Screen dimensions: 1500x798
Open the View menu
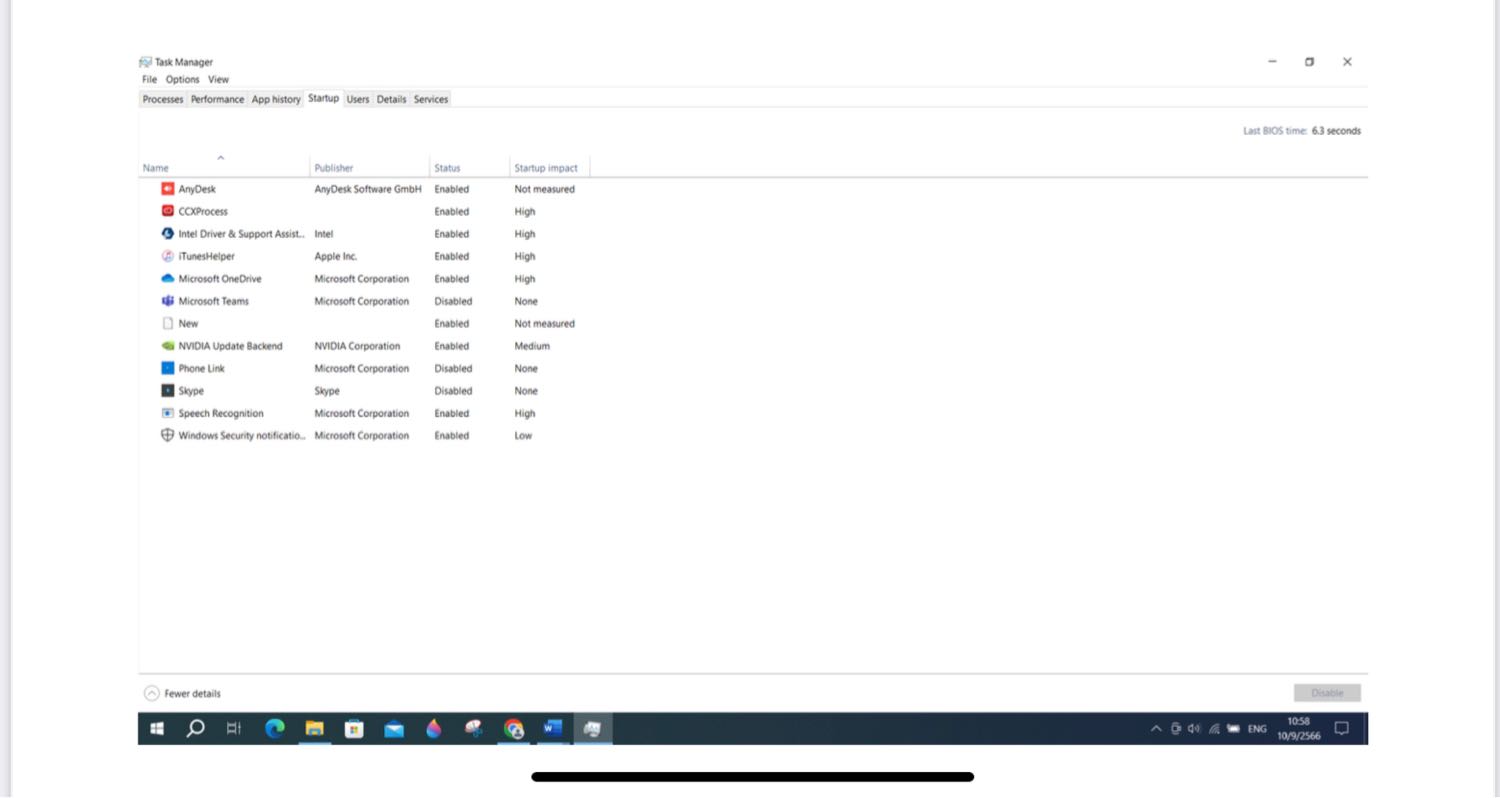pyautogui.click(x=218, y=79)
